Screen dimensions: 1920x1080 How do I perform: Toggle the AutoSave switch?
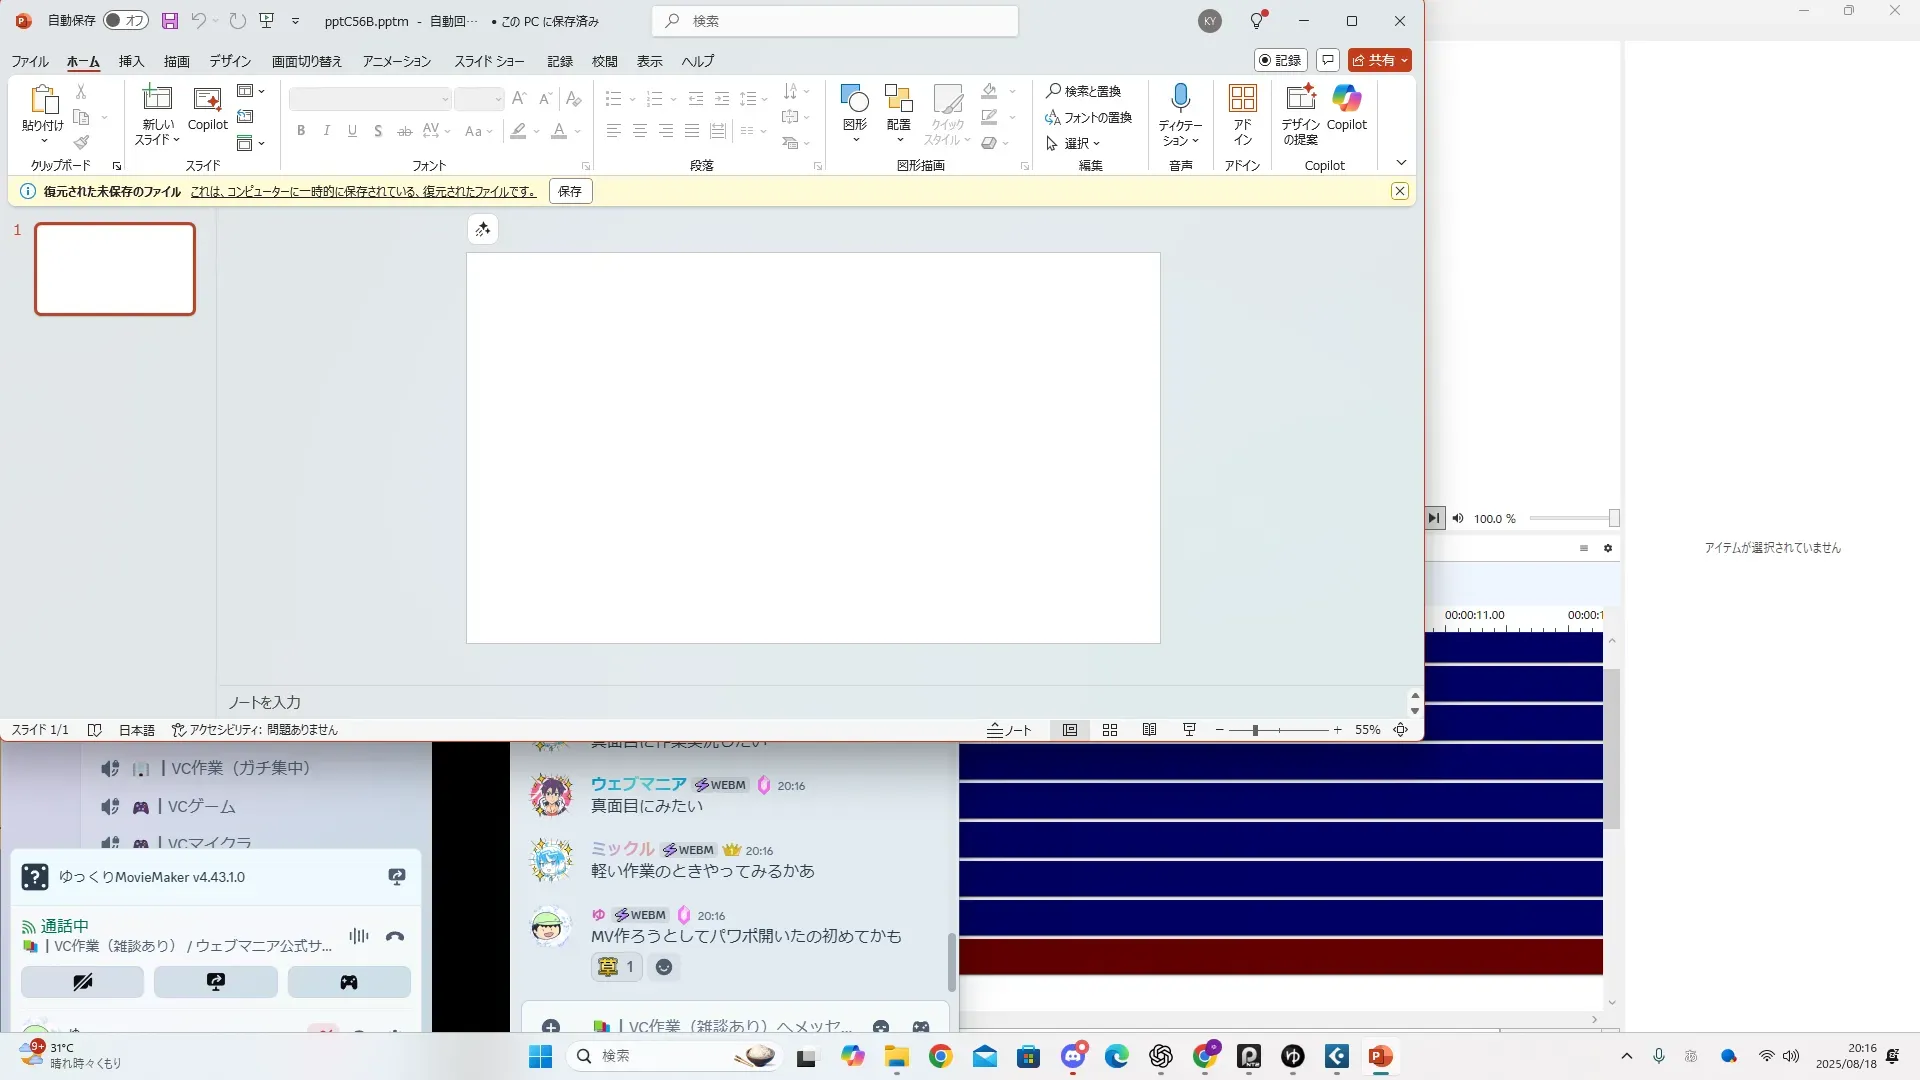pyautogui.click(x=126, y=21)
